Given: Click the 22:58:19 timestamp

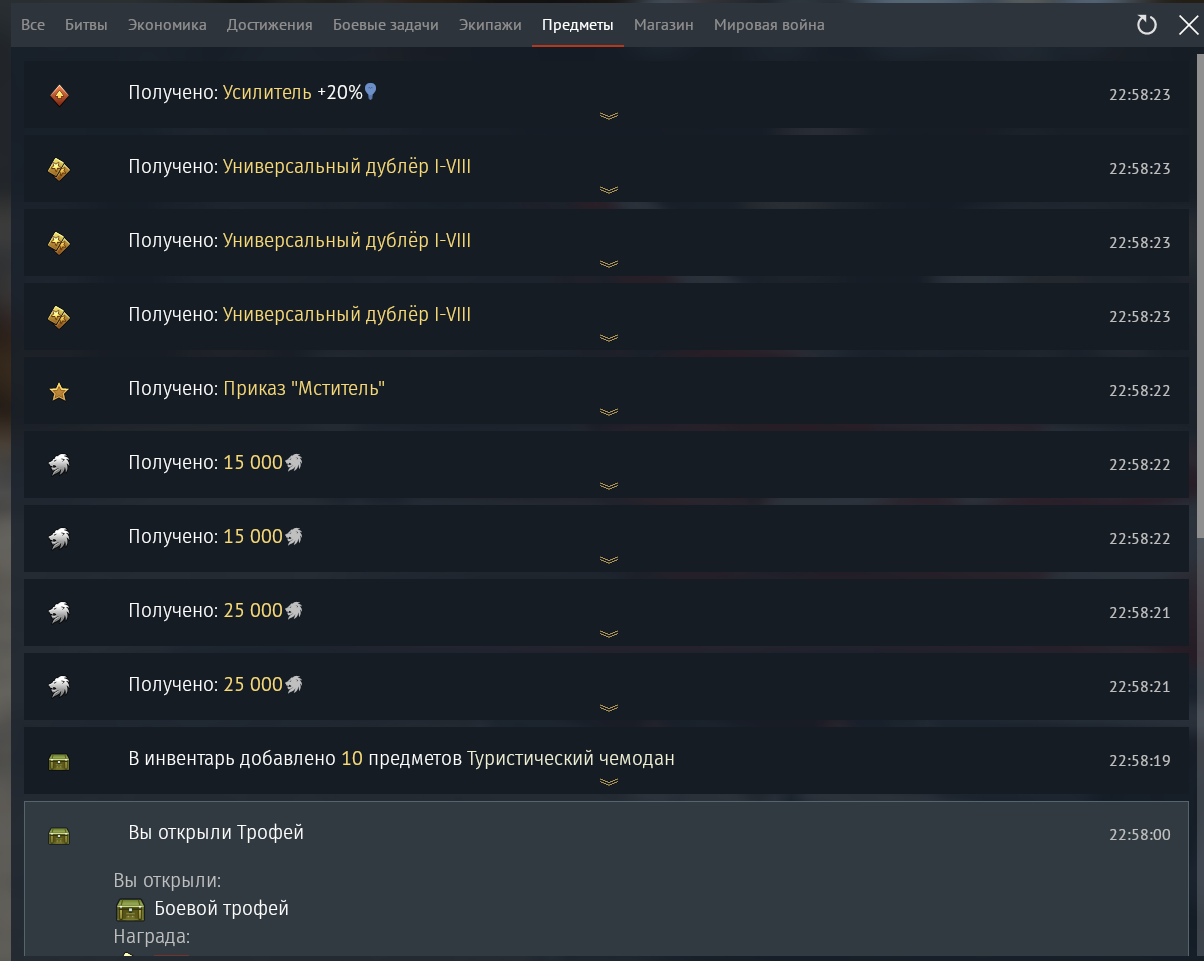Looking at the screenshot, I should tap(1140, 761).
